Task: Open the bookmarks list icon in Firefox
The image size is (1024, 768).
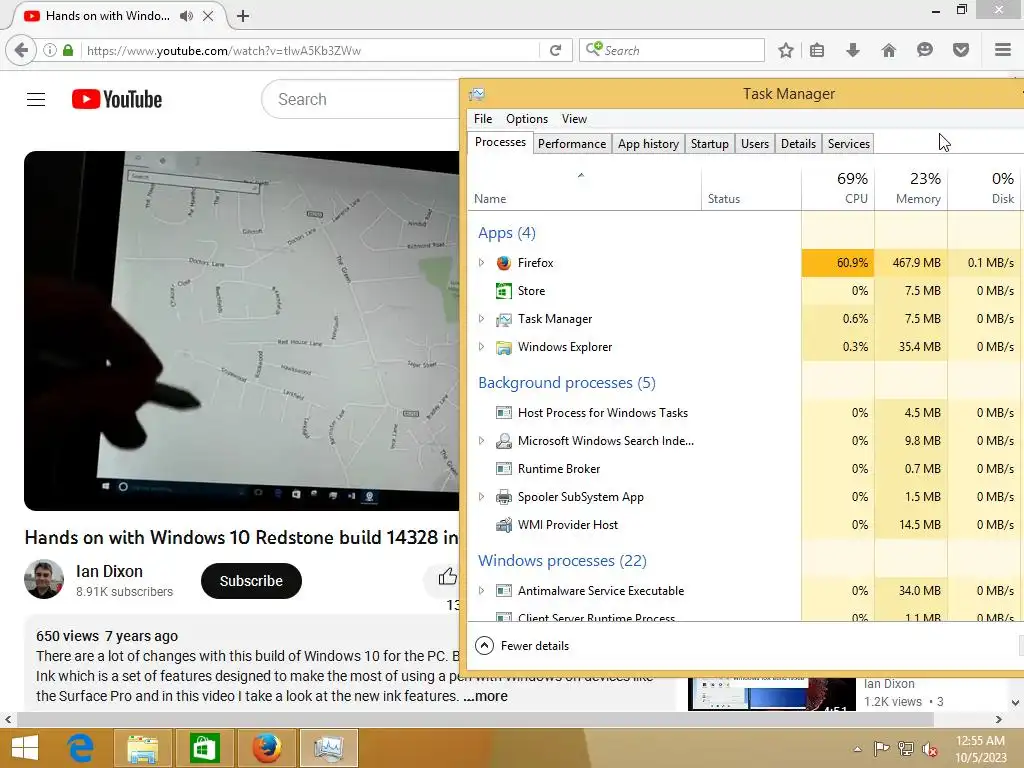Action: (x=817, y=50)
